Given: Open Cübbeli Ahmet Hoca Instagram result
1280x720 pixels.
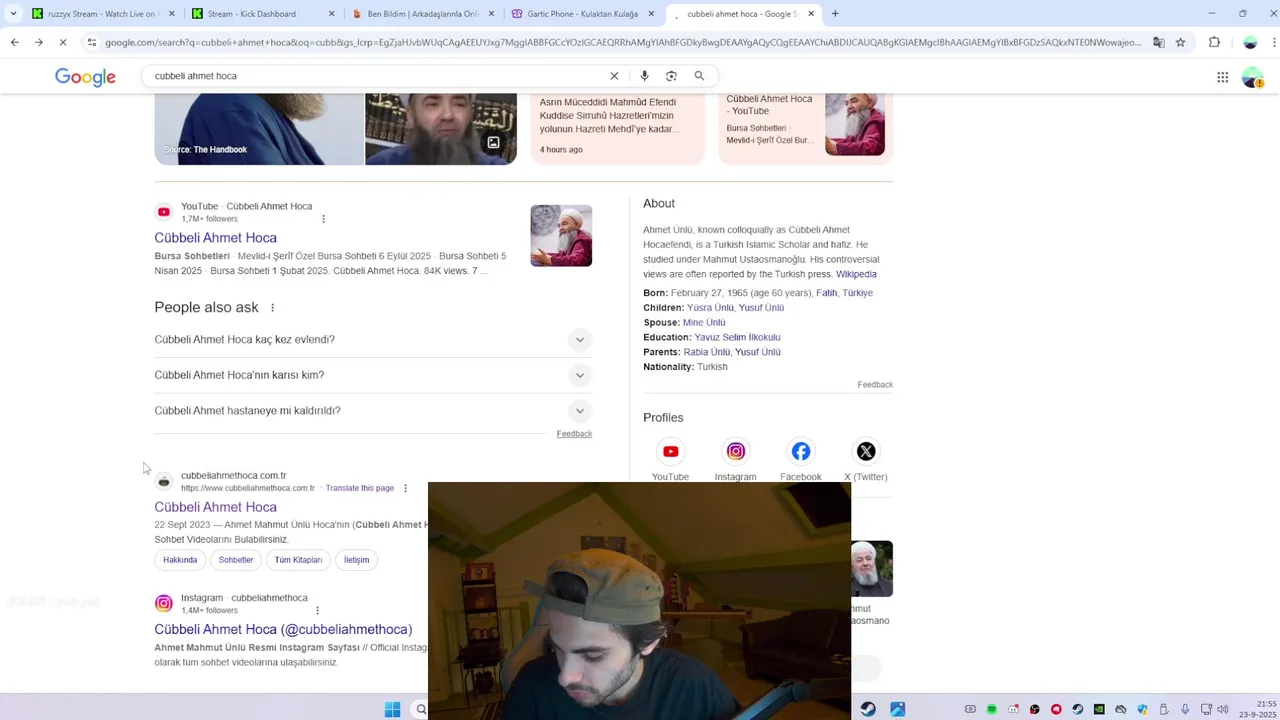Looking at the screenshot, I should pyautogui.click(x=283, y=629).
